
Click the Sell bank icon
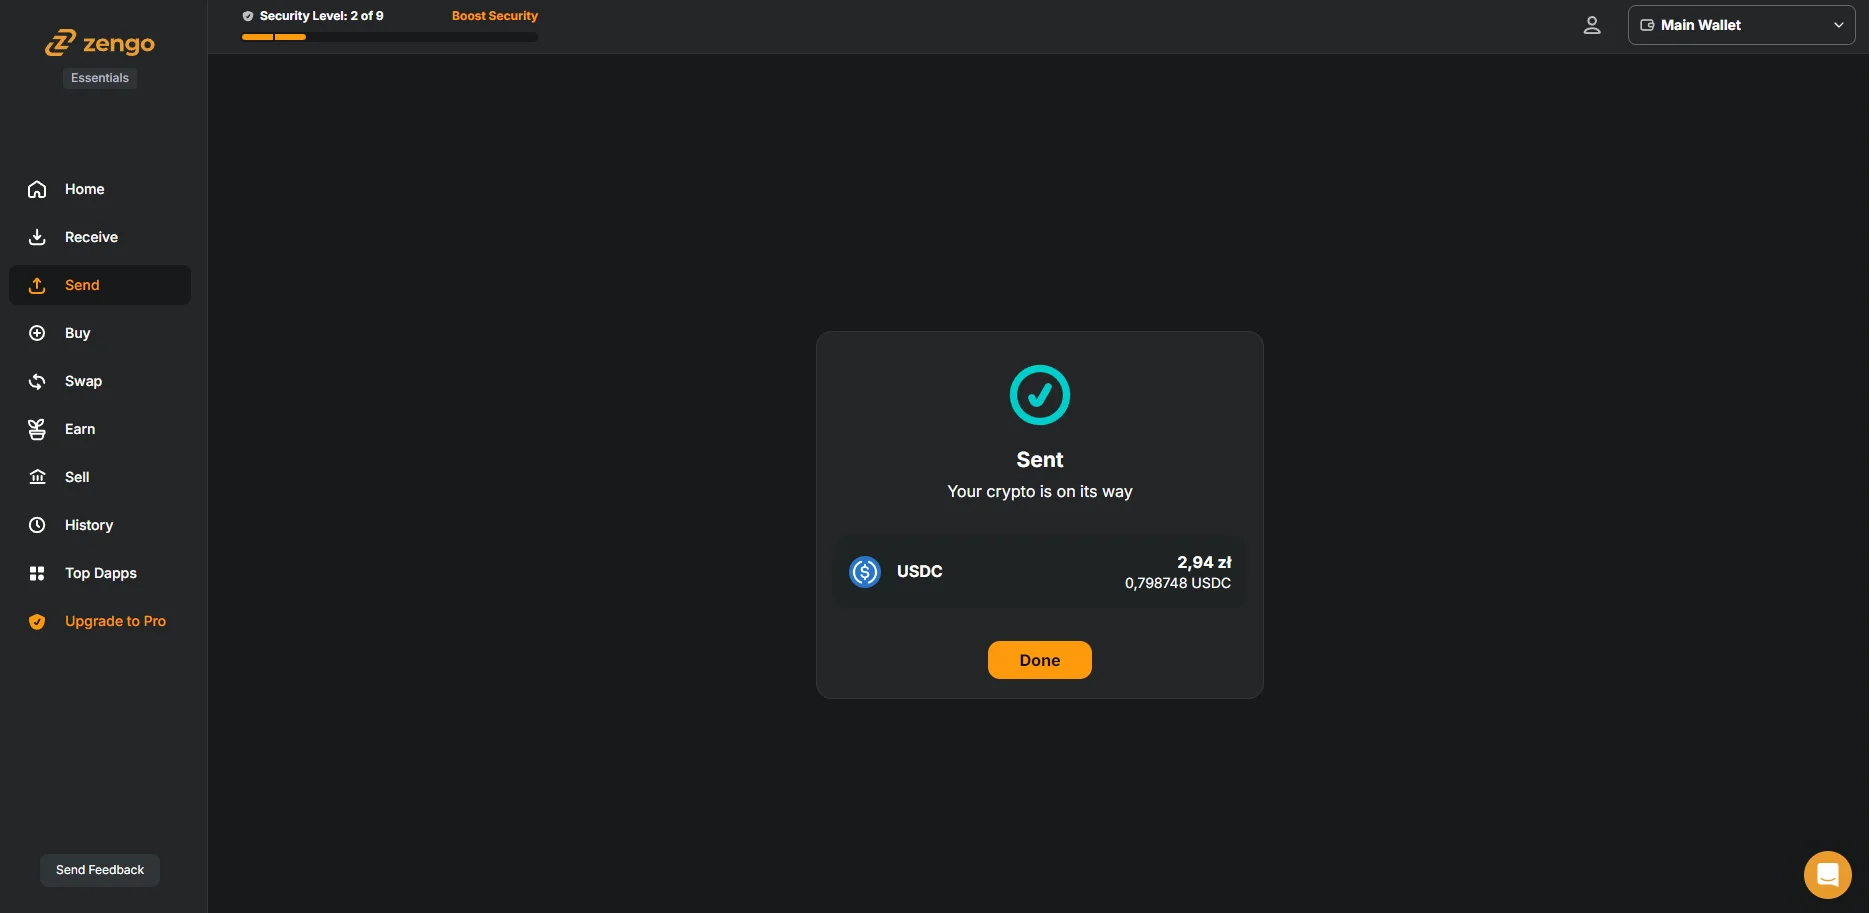coord(37,477)
